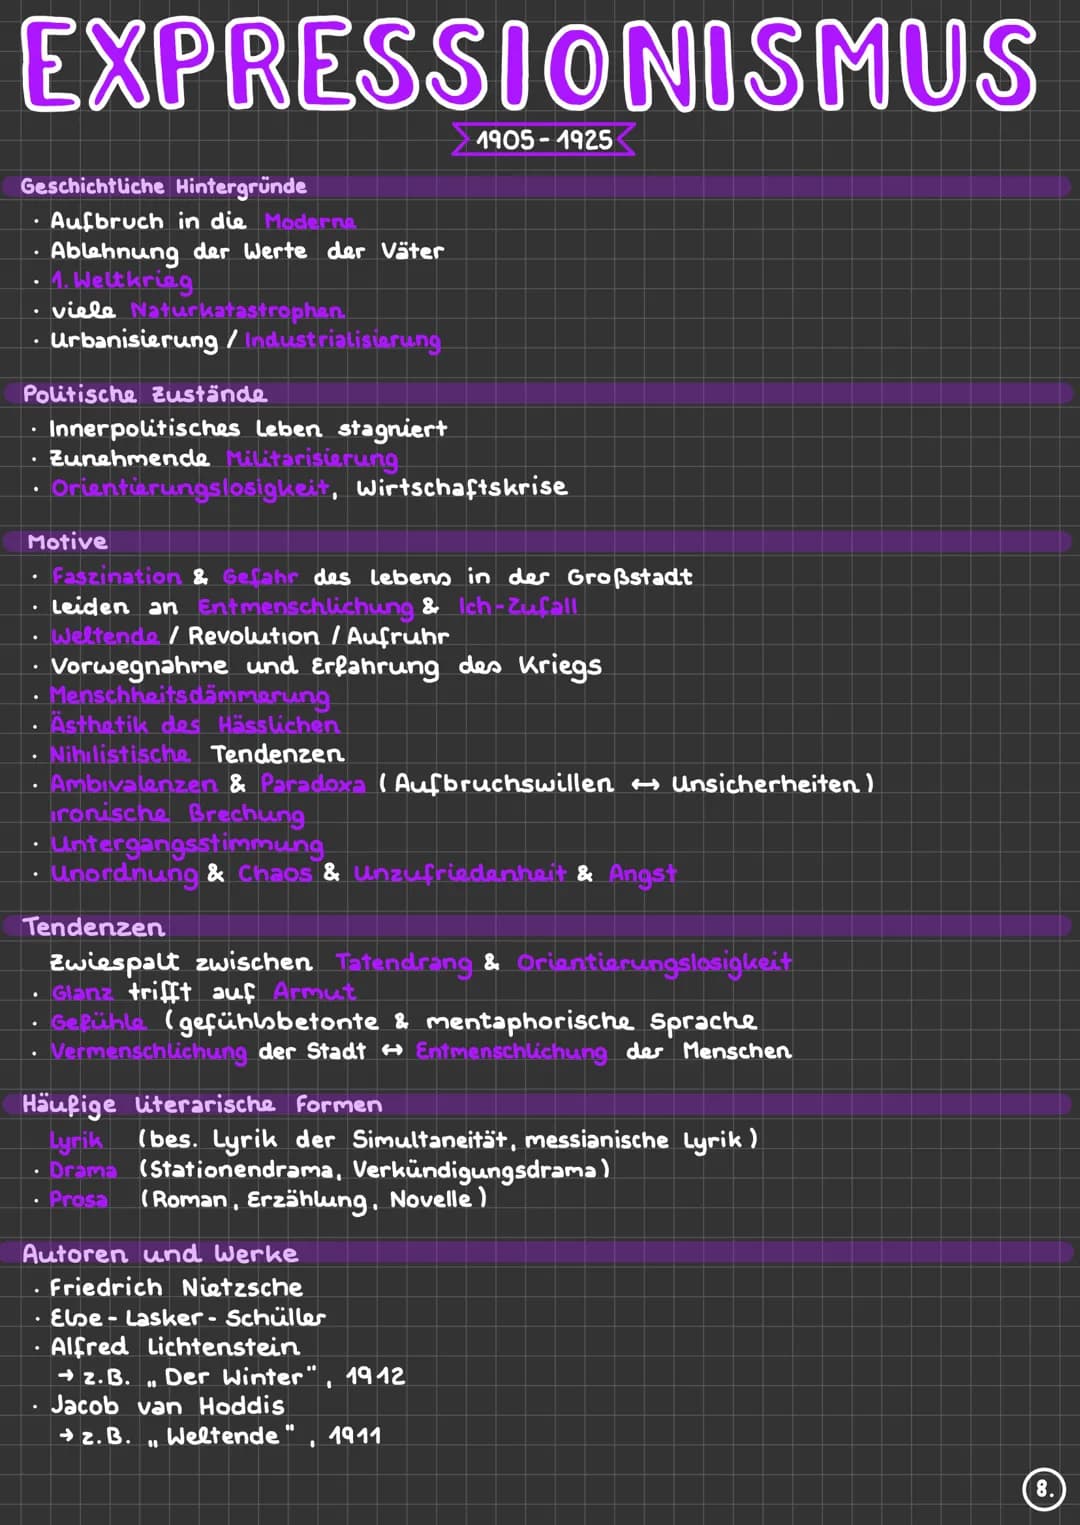Viewport: 1080px width, 1525px height.
Task: Click 'Vorwegnahme und Erfahrung des Kriegs'
Action: point(326,666)
